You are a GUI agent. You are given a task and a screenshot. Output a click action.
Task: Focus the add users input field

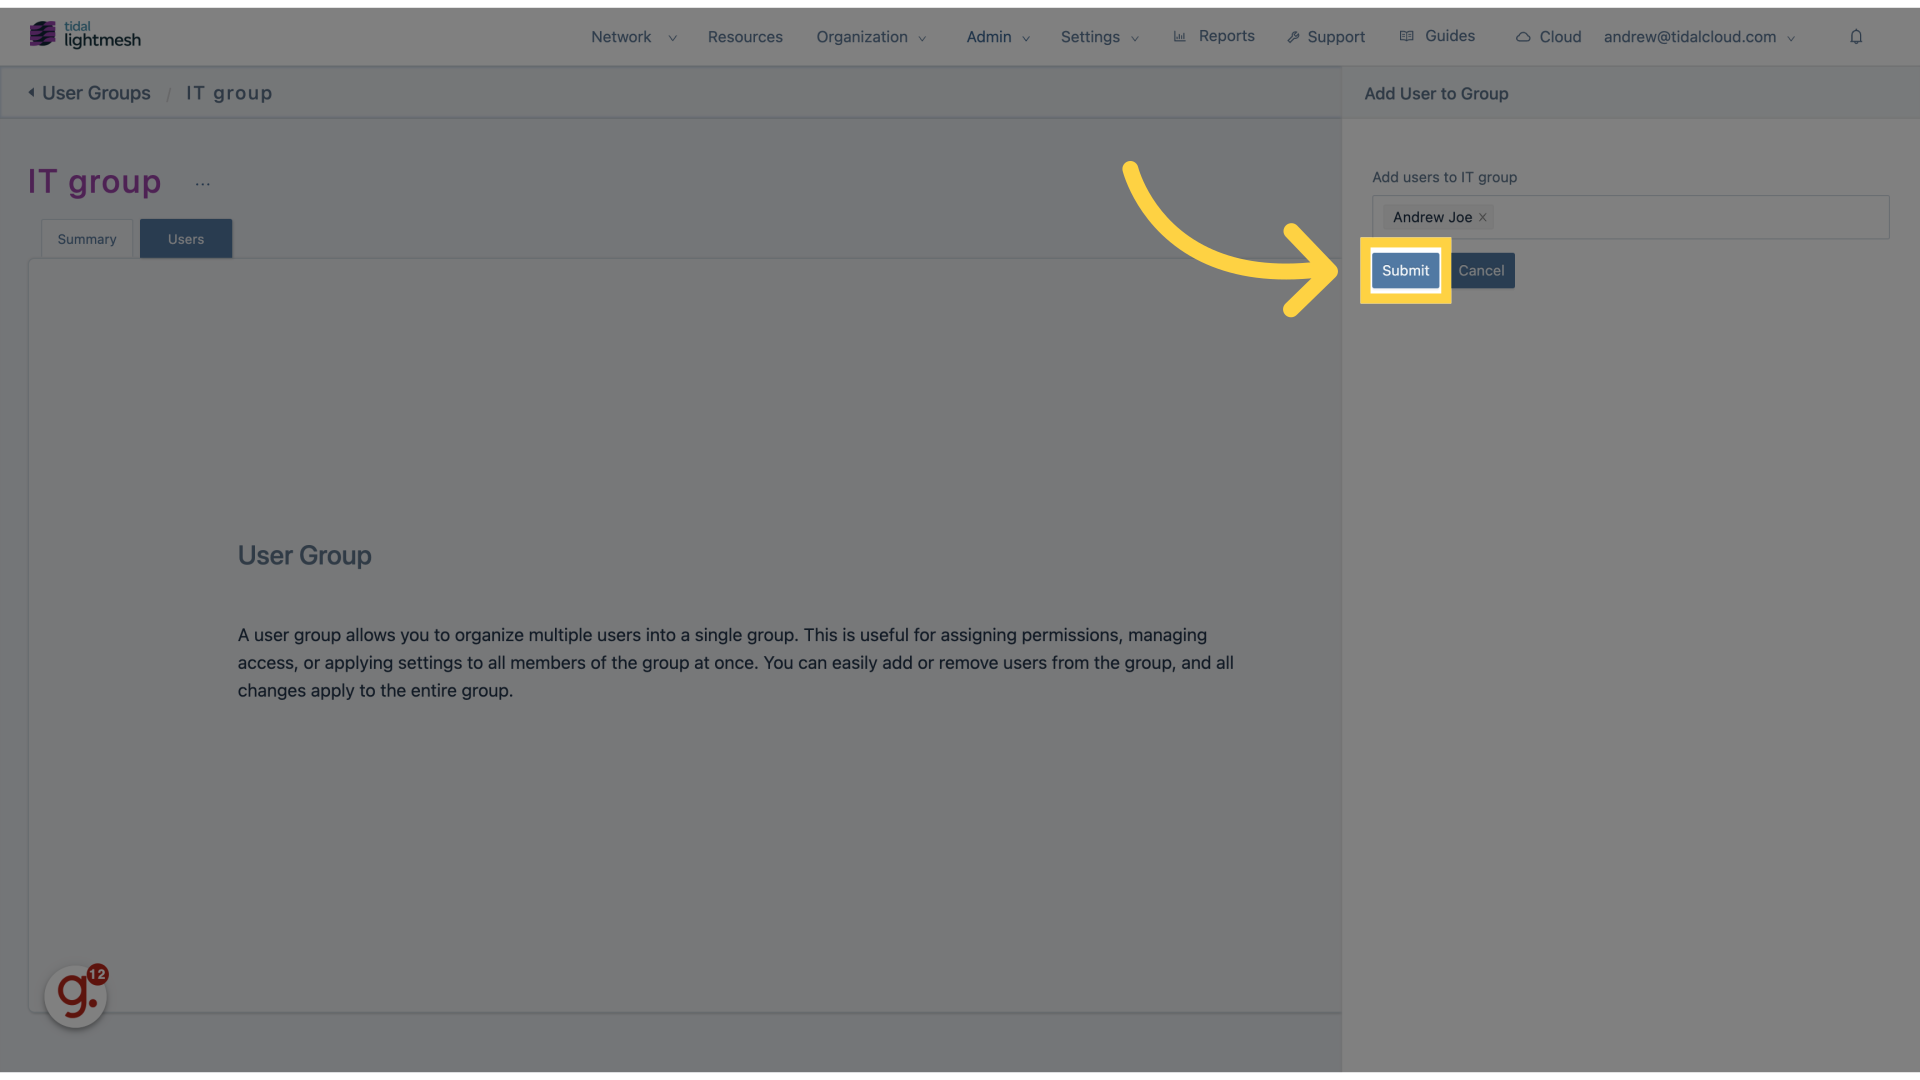pos(1631,217)
